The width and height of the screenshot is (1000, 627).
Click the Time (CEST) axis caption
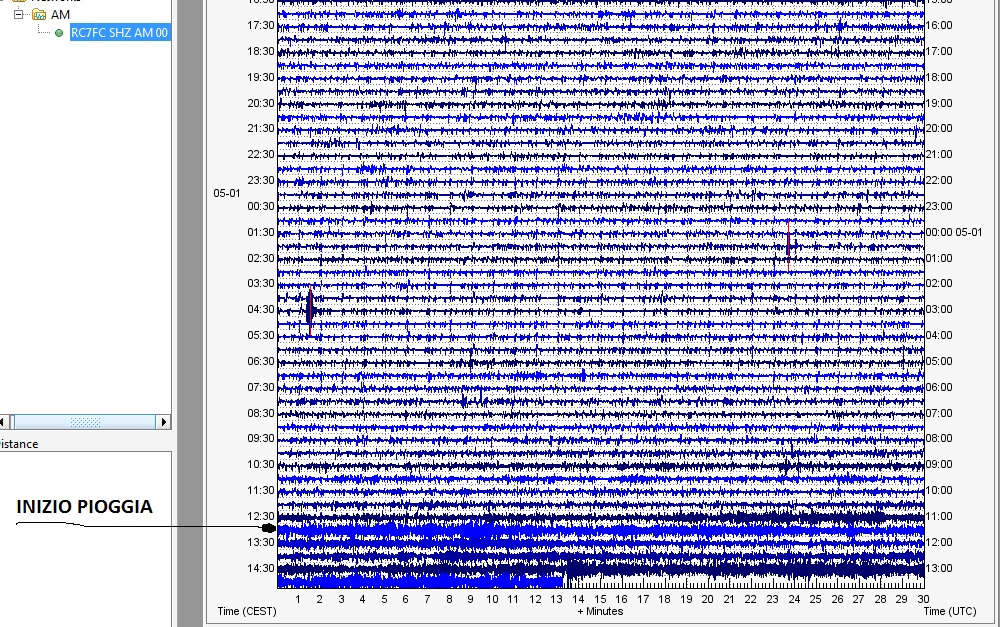click(x=247, y=611)
